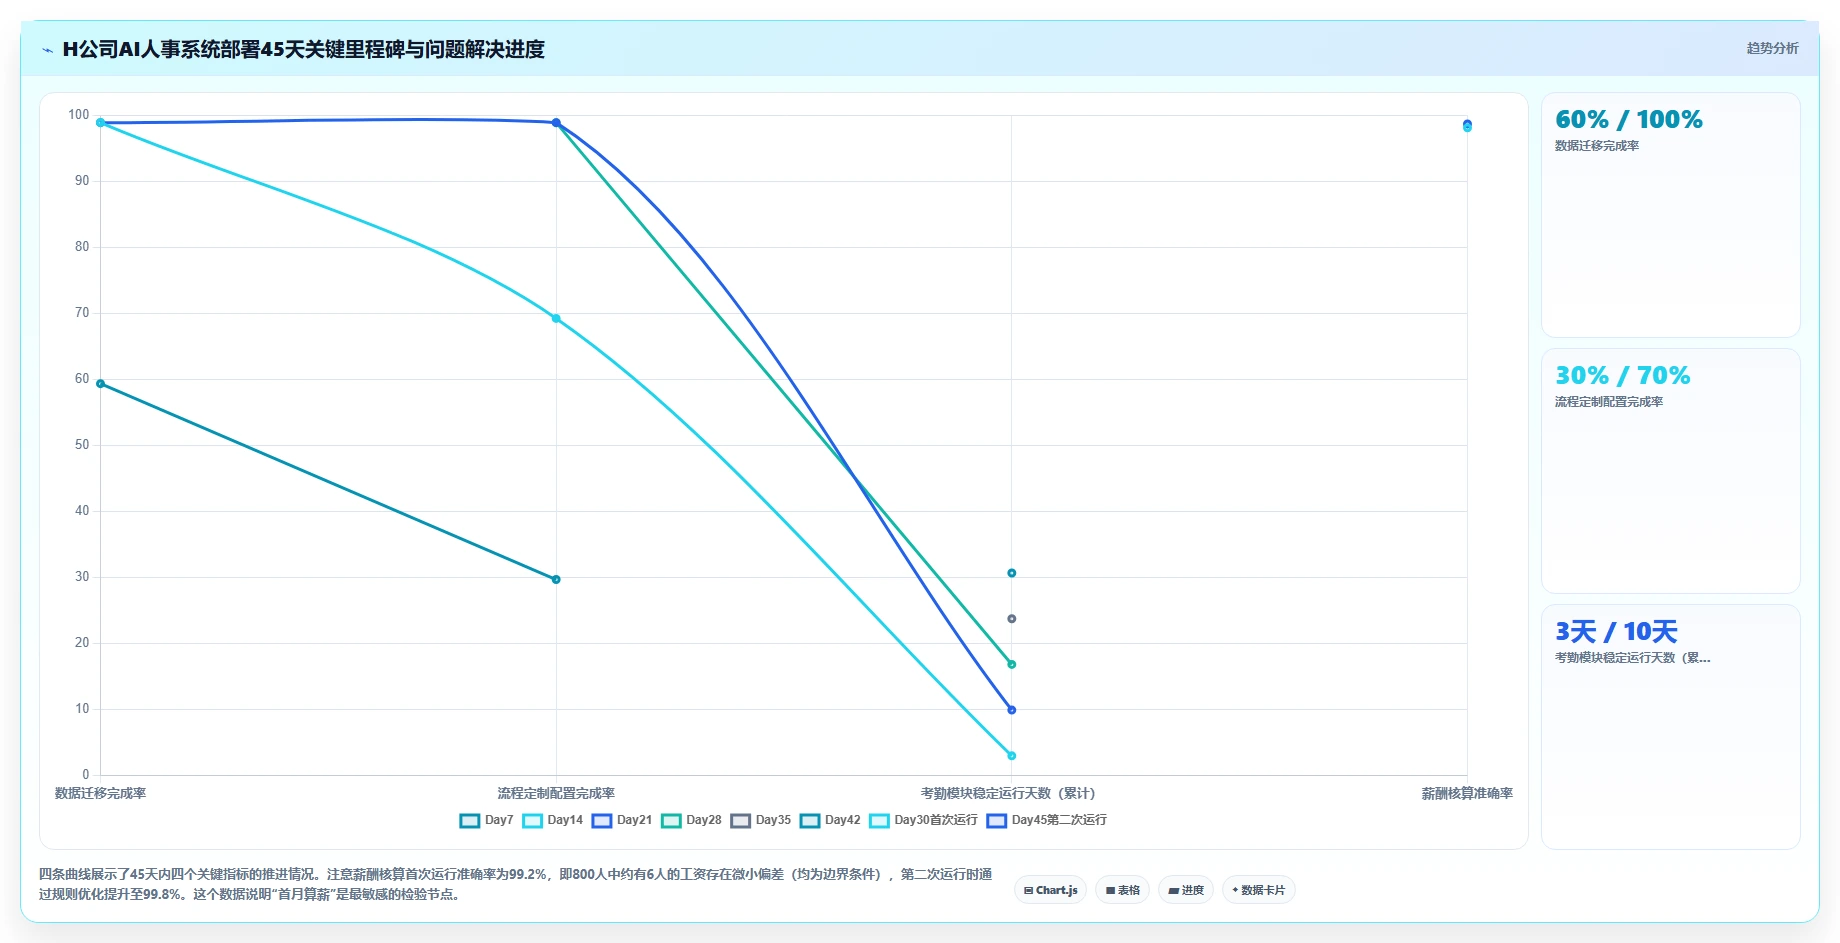
Task: Toggle the Day7 legend series
Action: [487, 820]
